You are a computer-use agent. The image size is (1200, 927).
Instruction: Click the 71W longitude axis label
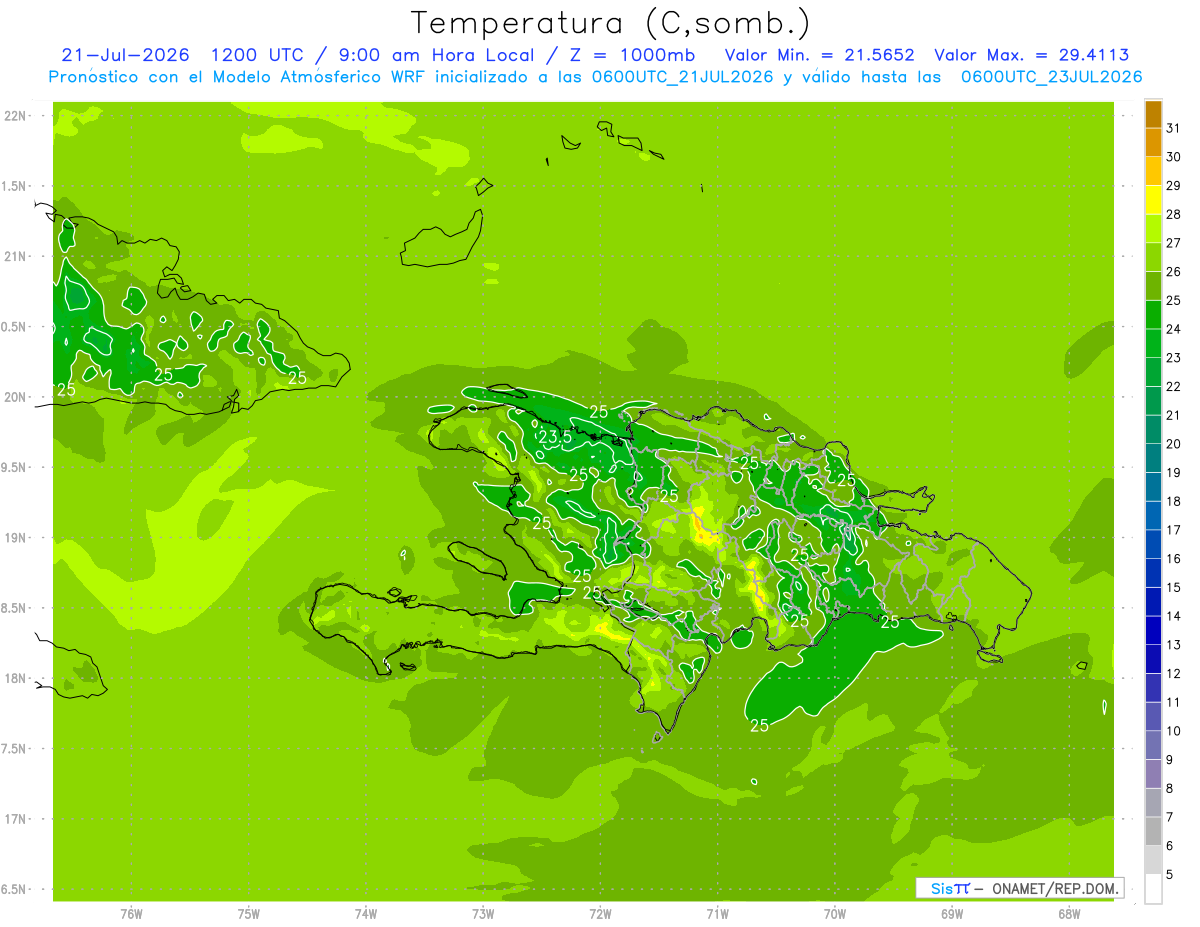click(x=717, y=913)
